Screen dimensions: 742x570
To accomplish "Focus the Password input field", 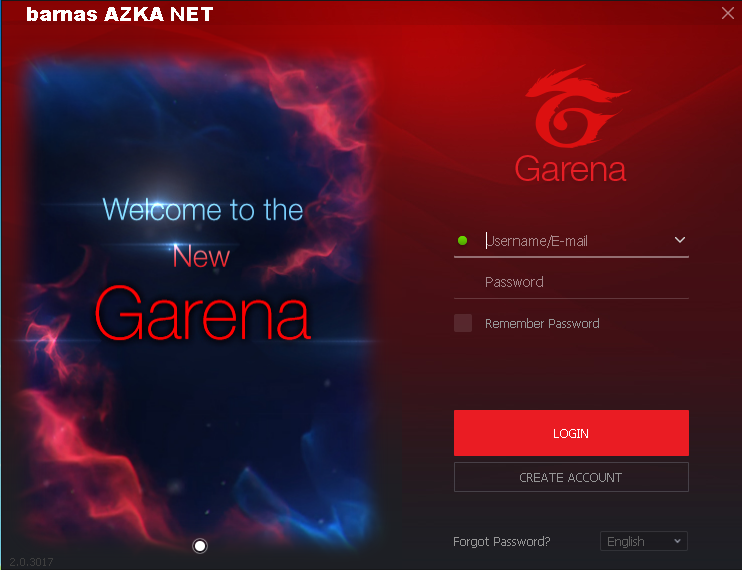I will pyautogui.click(x=571, y=282).
